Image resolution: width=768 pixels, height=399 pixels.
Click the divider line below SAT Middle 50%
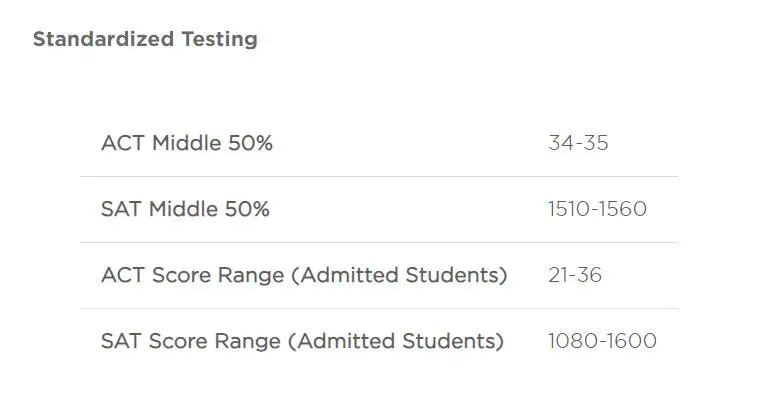[379, 242]
